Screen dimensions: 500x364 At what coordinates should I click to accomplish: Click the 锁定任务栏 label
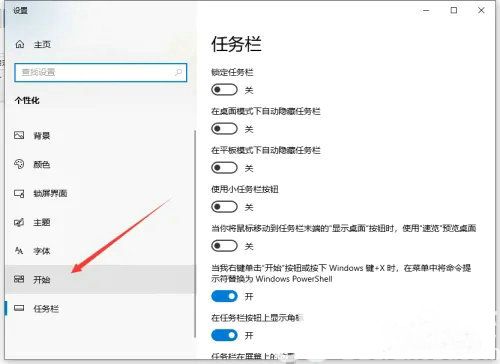coord(232,72)
